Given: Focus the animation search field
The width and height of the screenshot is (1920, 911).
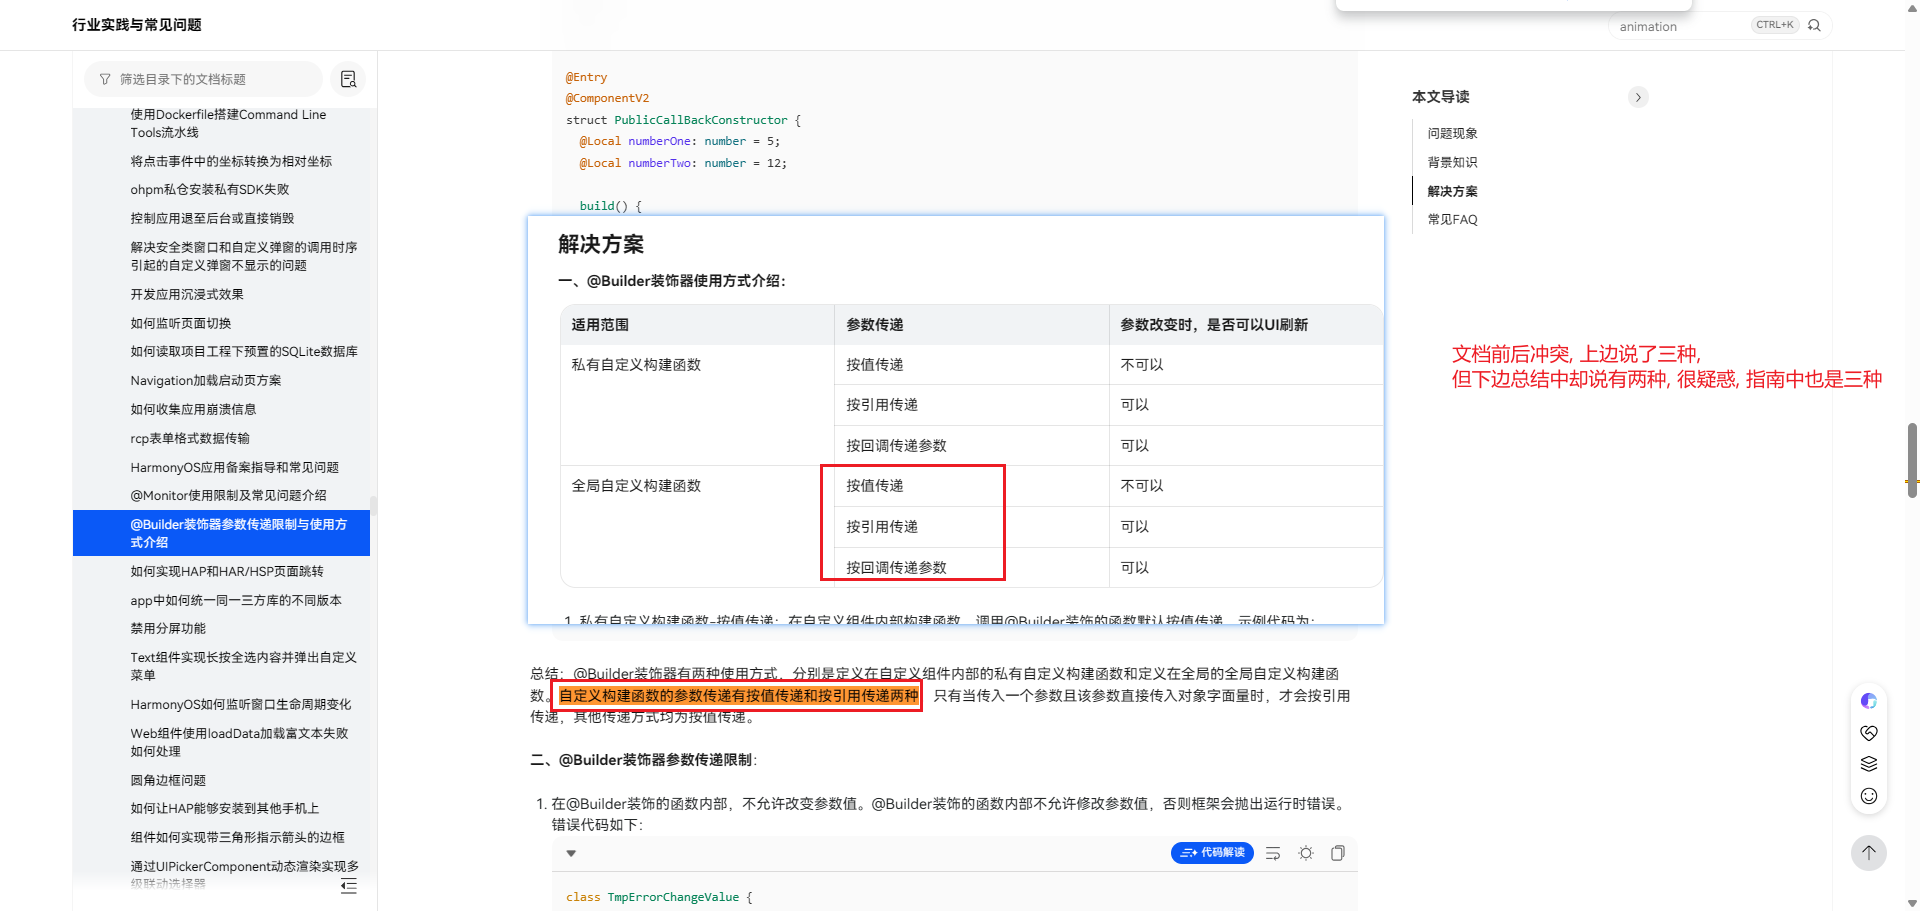Looking at the screenshot, I should pyautogui.click(x=1680, y=27).
